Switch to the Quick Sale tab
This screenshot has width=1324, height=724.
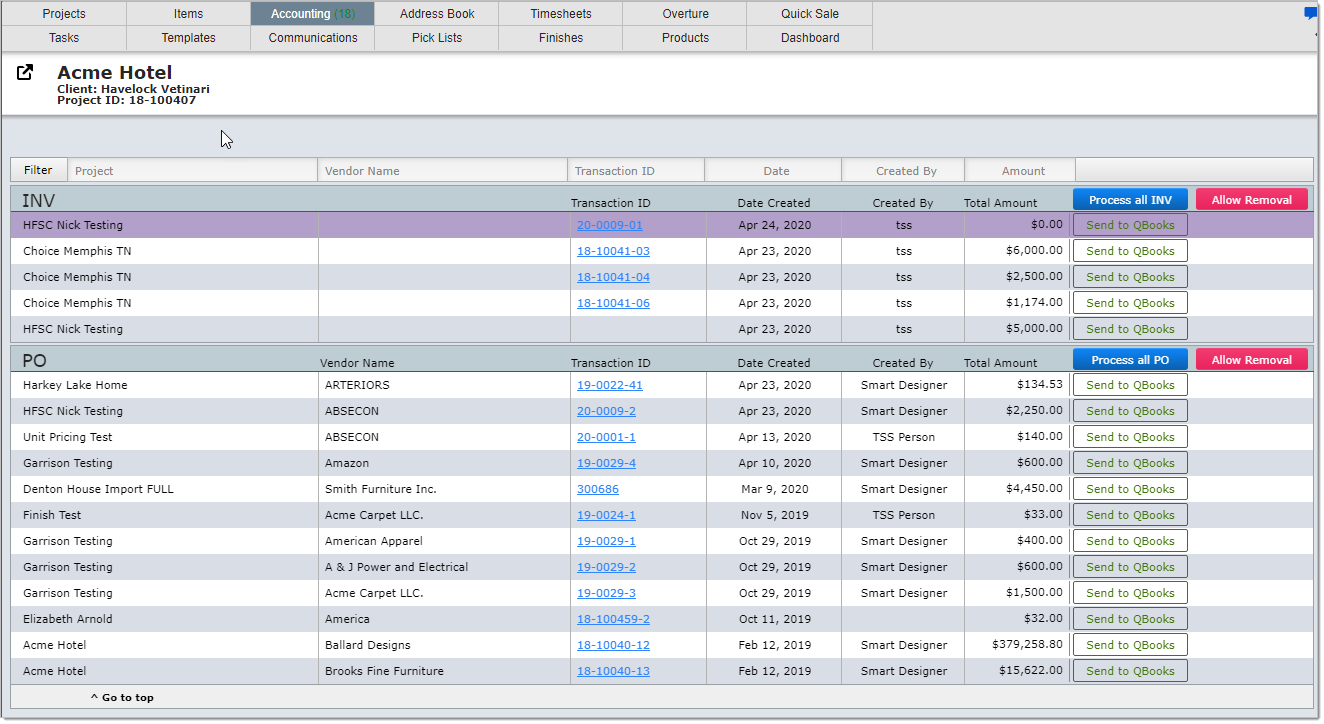[810, 14]
